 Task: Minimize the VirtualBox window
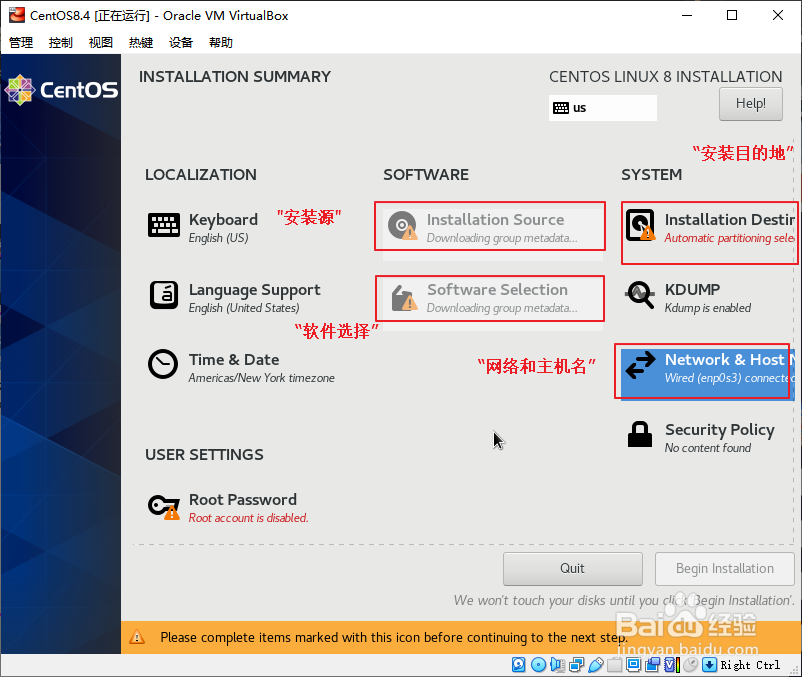(x=687, y=15)
